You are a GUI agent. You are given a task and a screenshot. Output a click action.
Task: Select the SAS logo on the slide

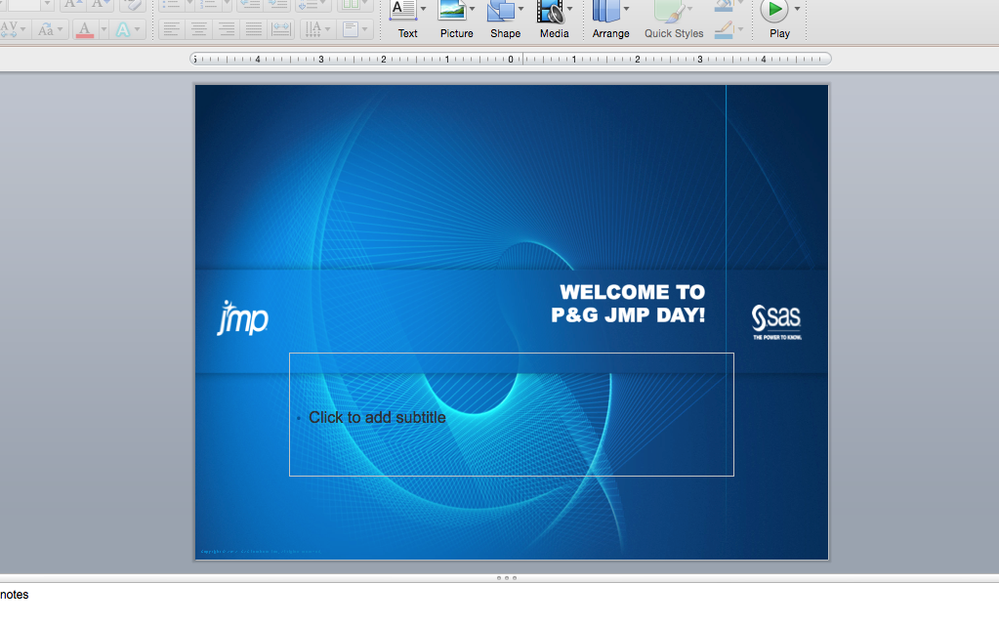click(777, 322)
